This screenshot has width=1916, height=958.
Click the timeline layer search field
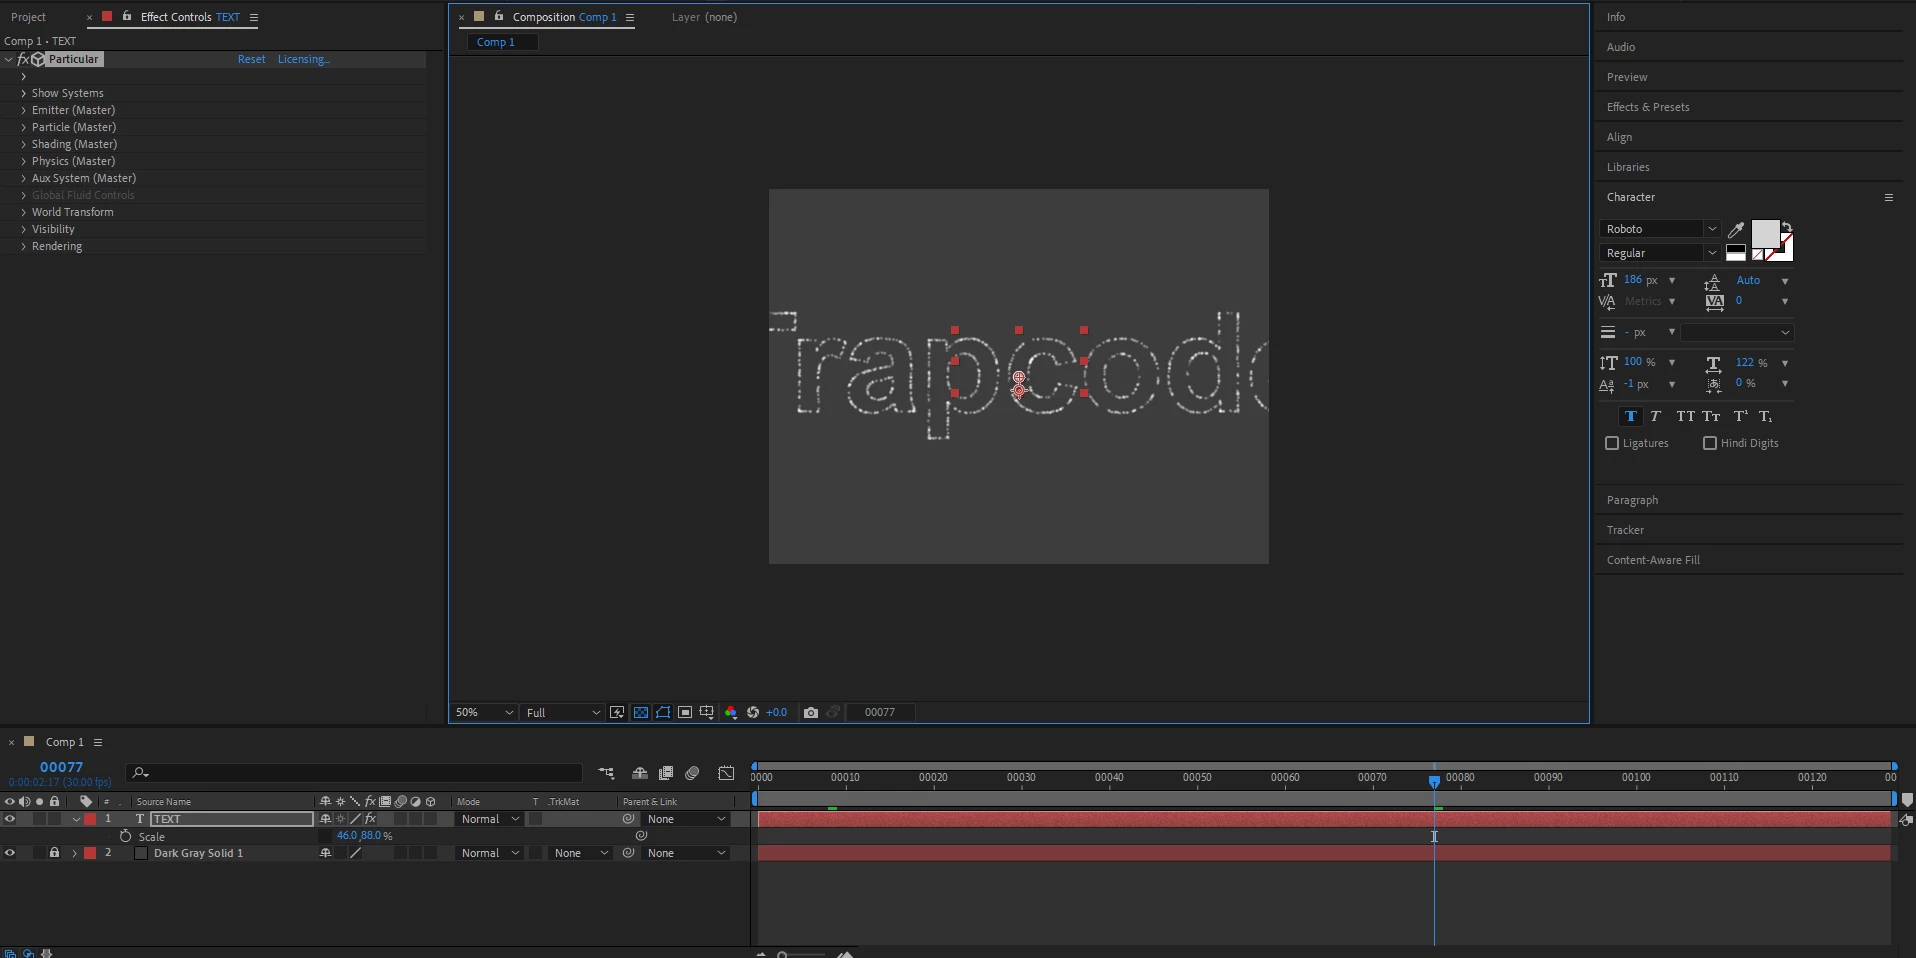point(354,773)
